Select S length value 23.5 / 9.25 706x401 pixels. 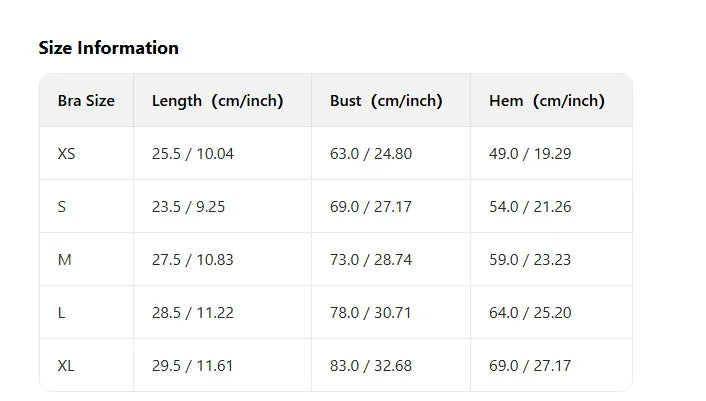pyautogui.click(x=189, y=207)
